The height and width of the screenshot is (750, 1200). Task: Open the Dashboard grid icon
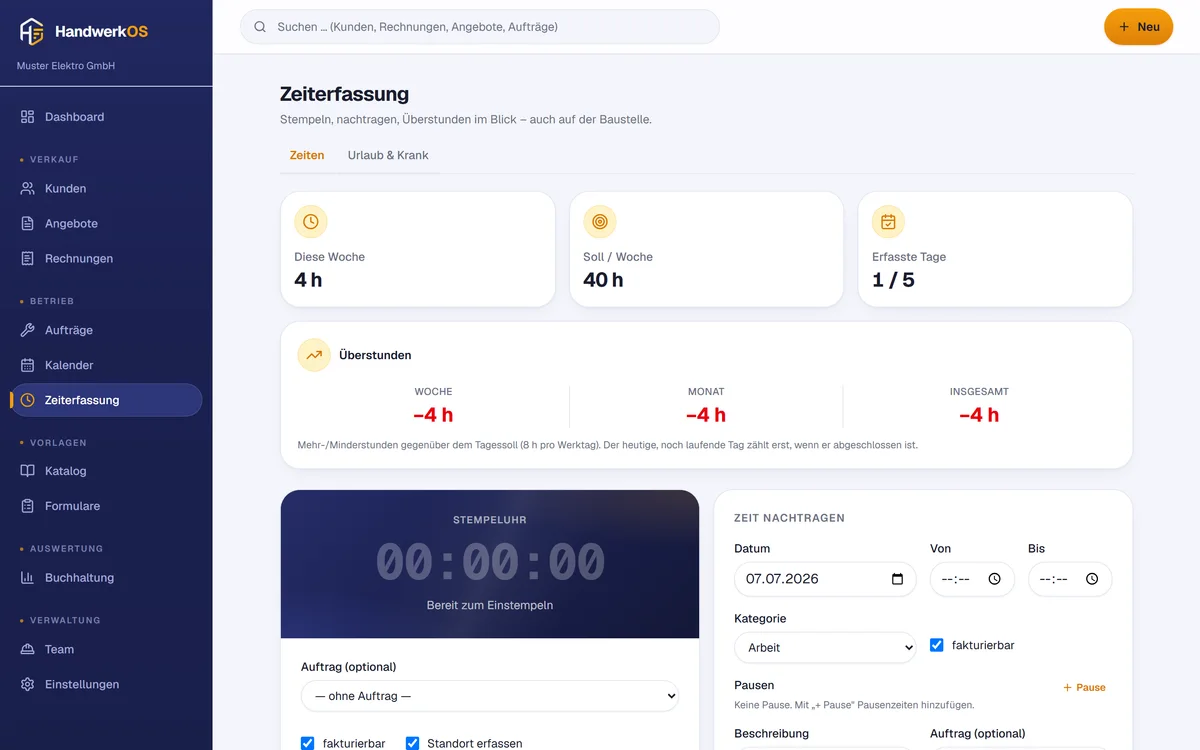[x=28, y=117]
